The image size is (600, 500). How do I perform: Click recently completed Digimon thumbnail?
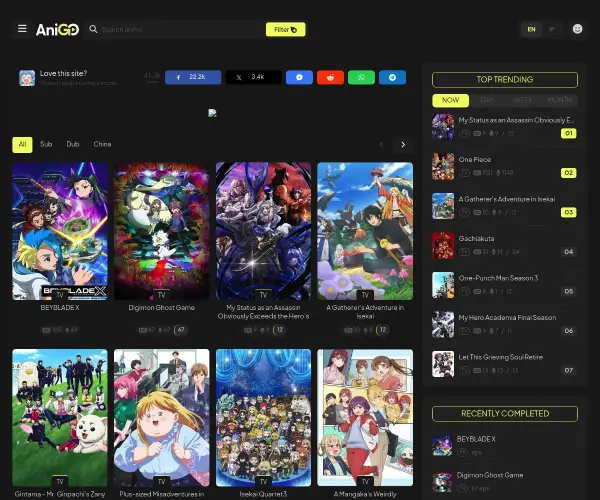442,482
